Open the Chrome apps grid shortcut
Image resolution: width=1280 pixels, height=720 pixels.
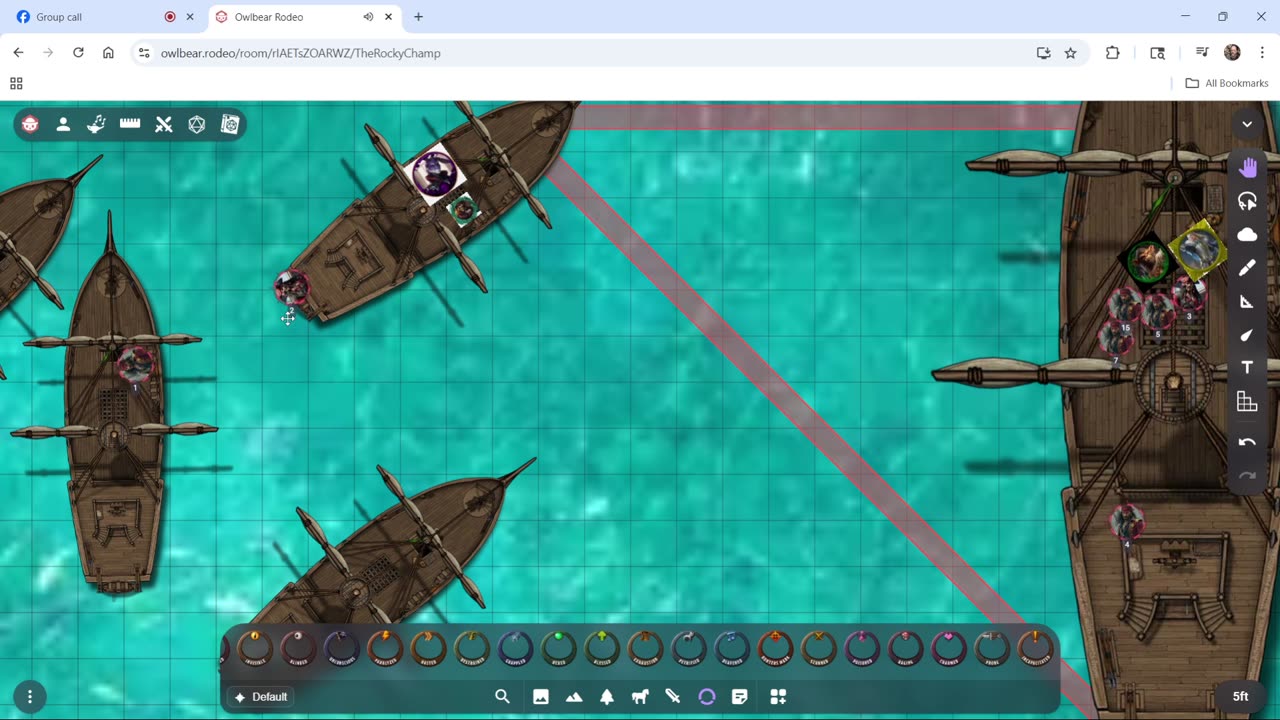16,83
